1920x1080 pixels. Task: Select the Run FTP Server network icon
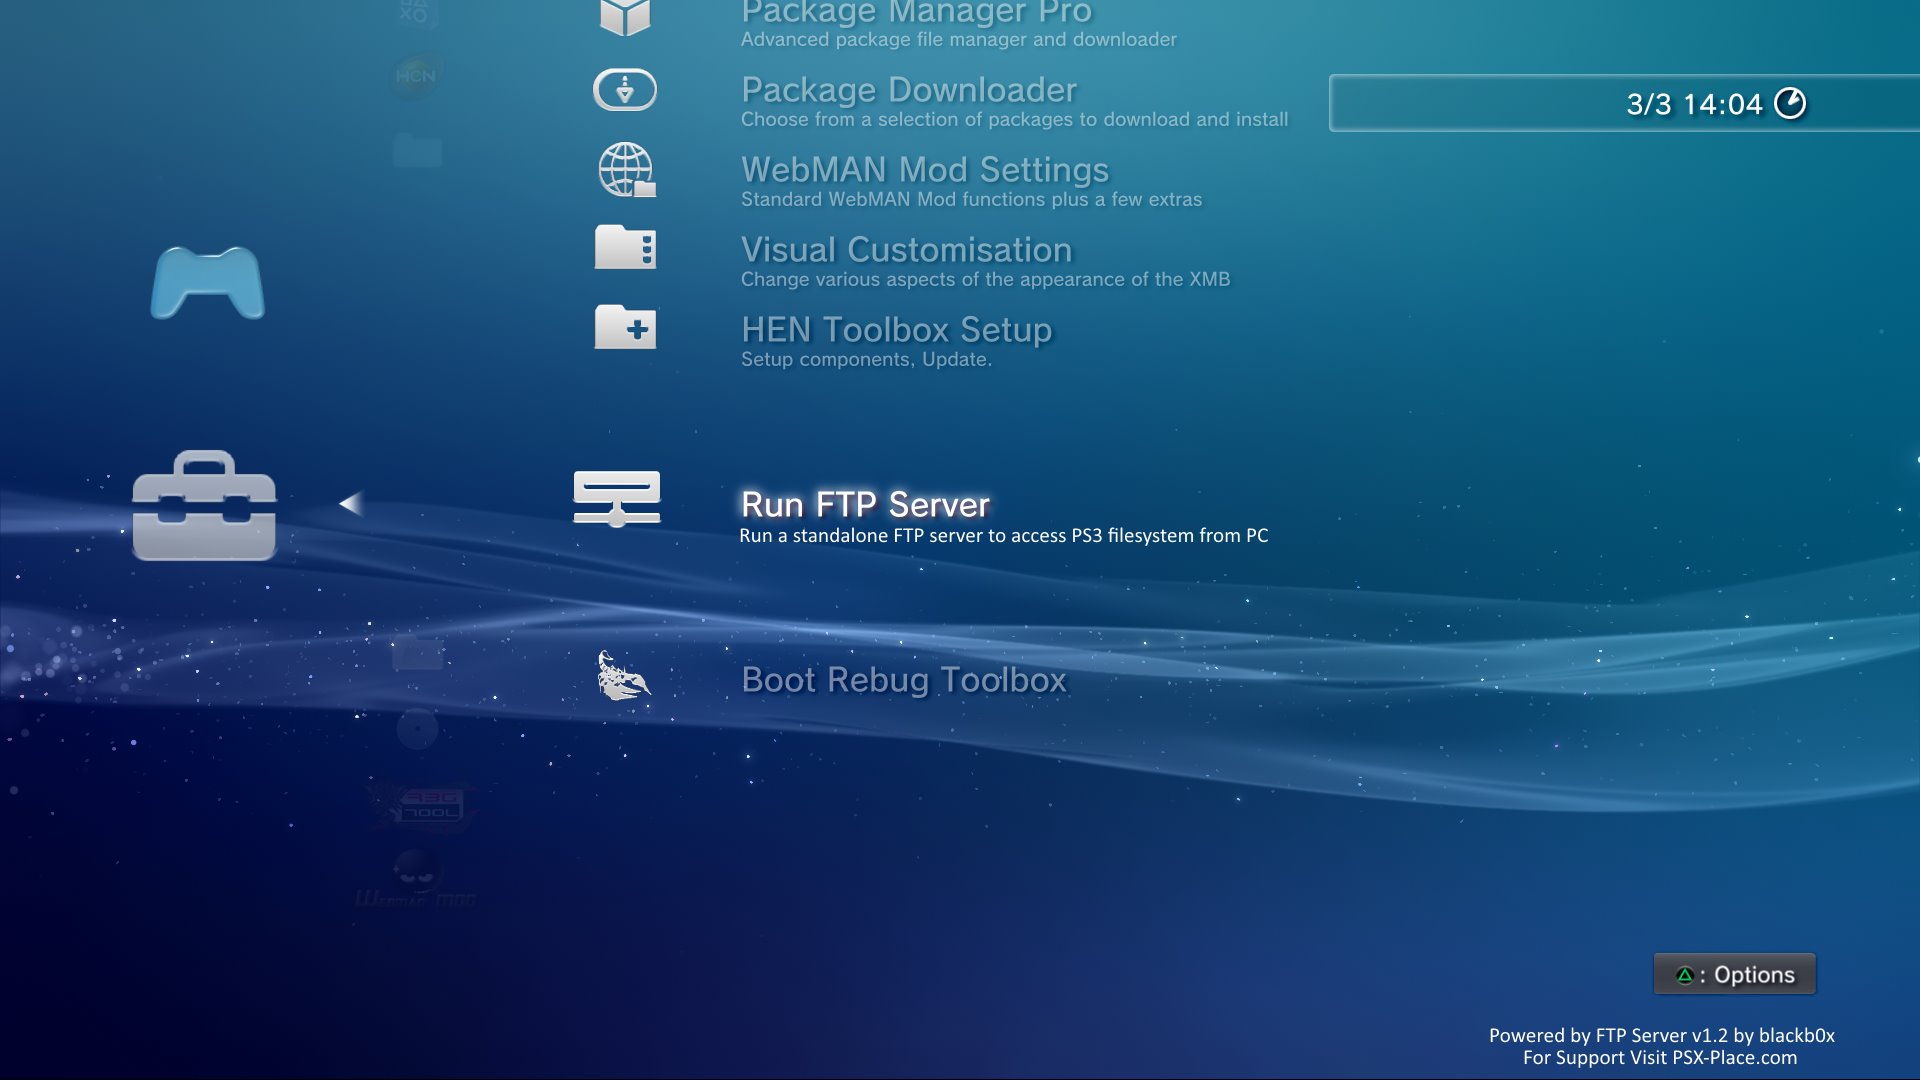coord(617,498)
